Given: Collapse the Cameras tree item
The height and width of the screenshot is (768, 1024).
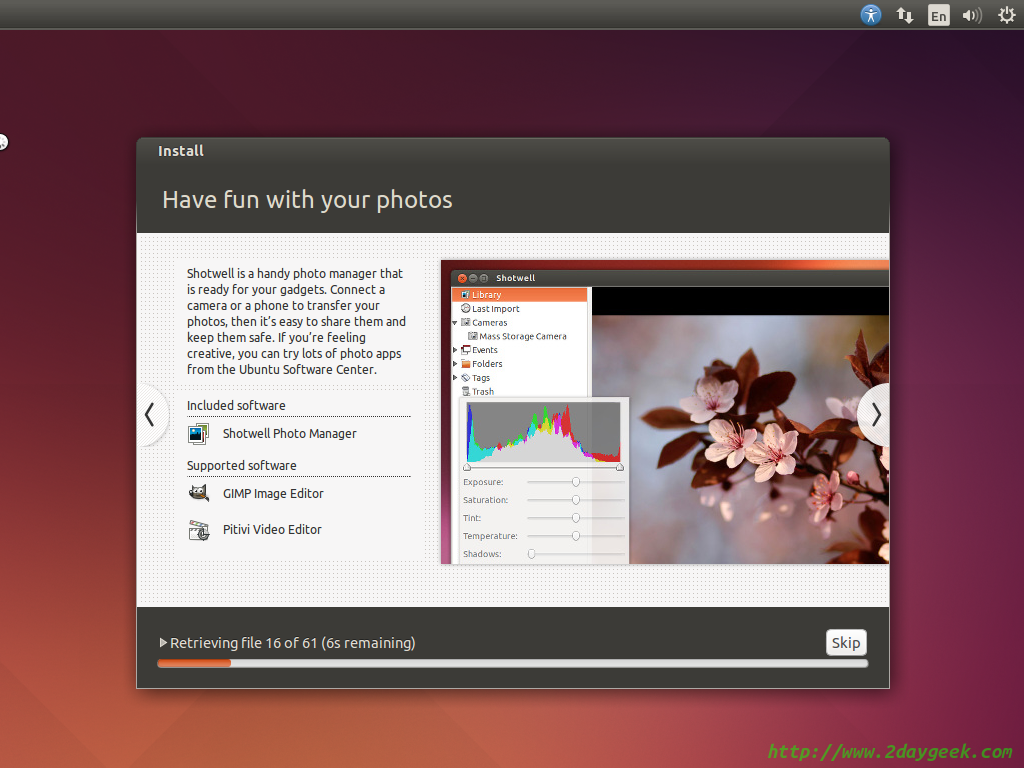Looking at the screenshot, I should [455, 323].
